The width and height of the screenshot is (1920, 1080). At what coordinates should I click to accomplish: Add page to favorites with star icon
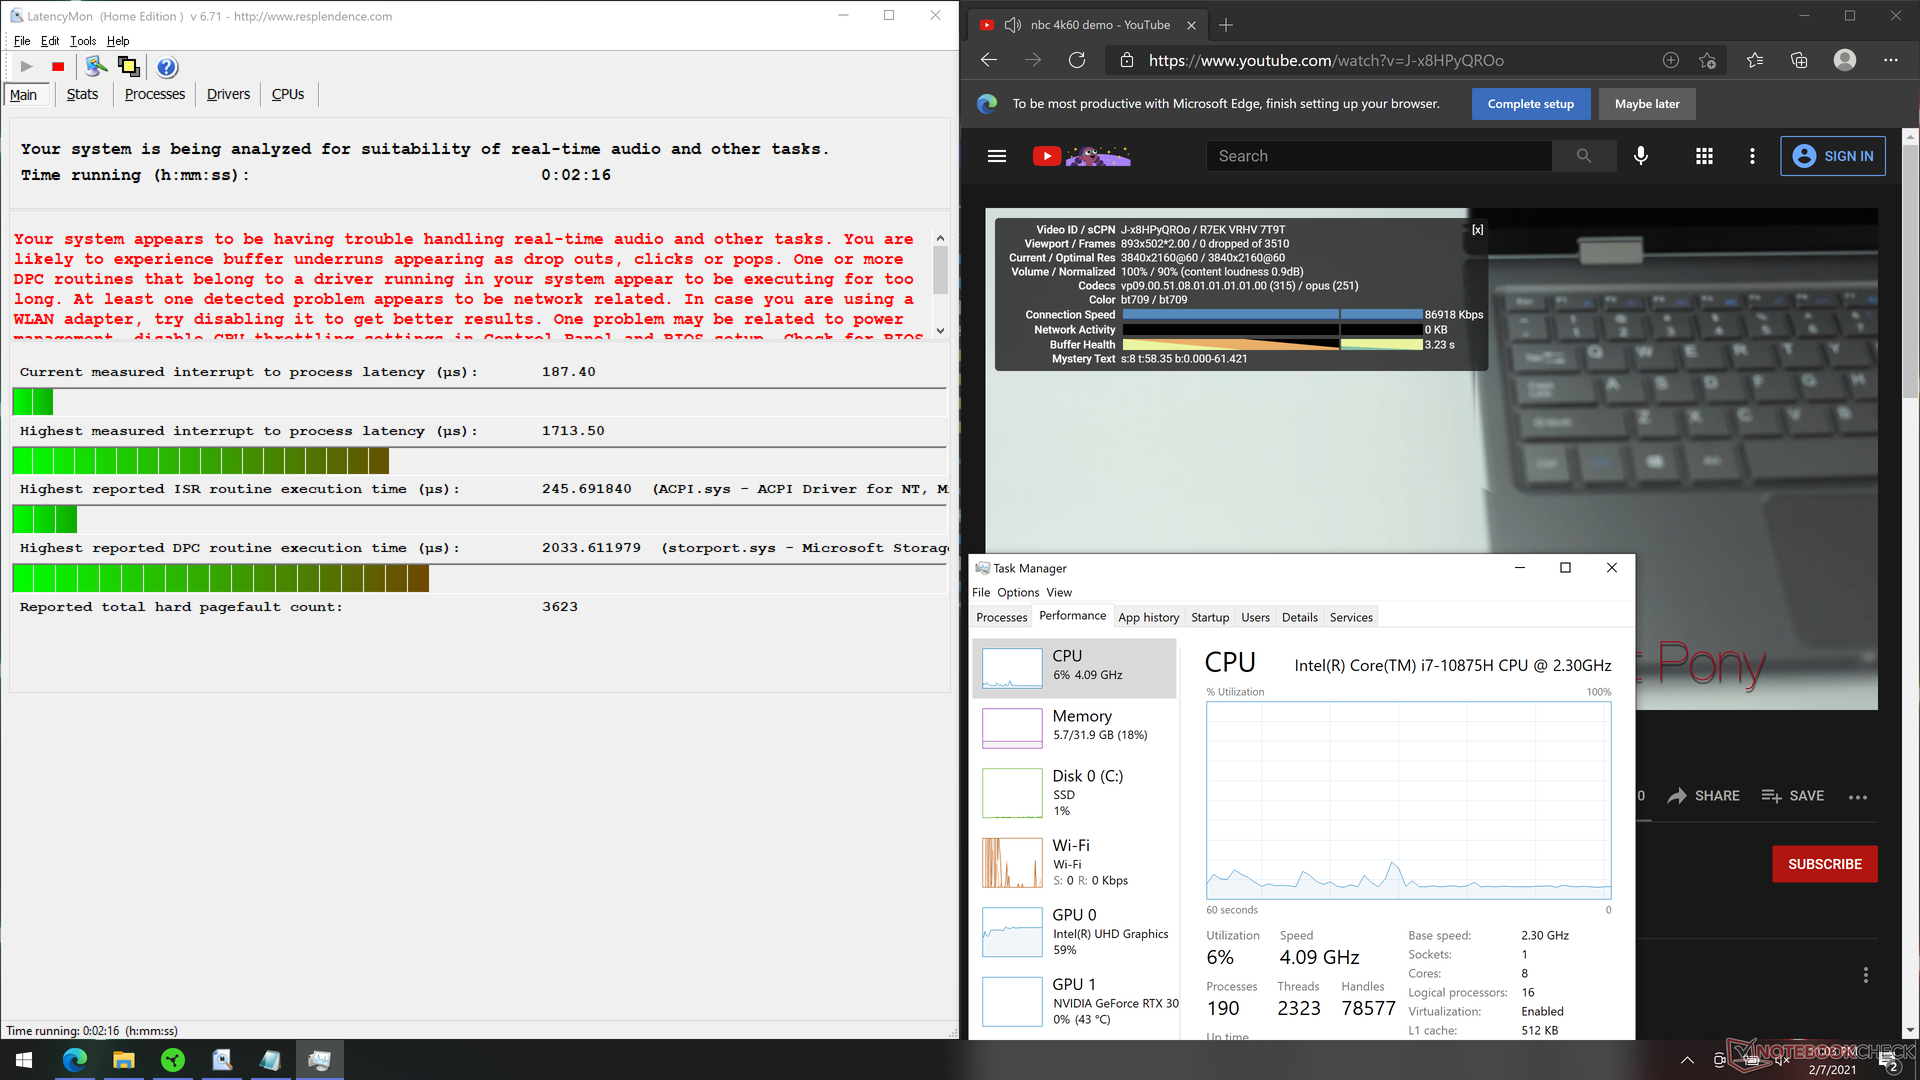pos(1707,60)
